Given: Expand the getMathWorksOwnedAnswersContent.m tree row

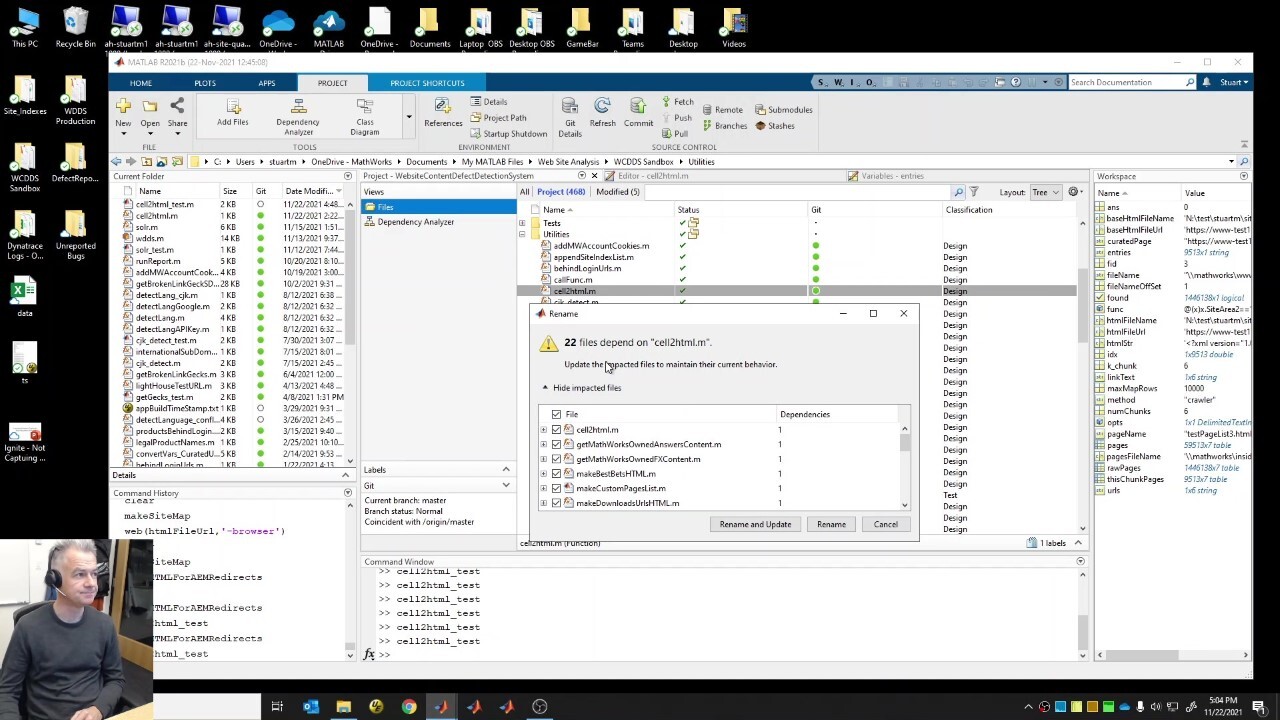Looking at the screenshot, I should [x=544, y=445].
